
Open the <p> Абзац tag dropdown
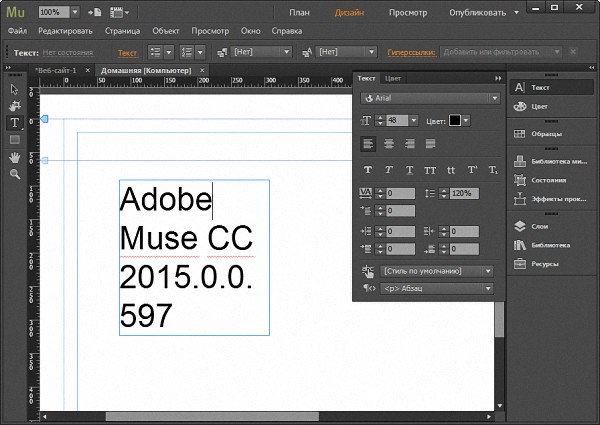pyautogui.click(x=488, y=288)
